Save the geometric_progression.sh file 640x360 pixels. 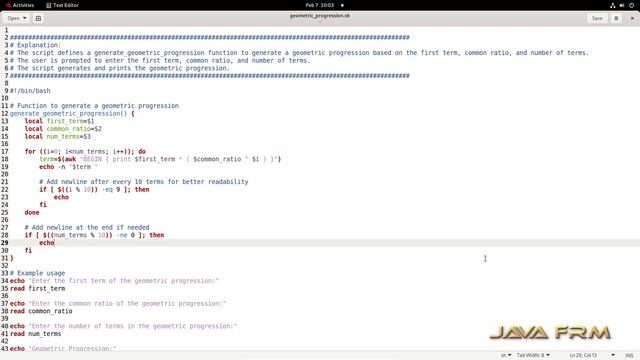(597, 18)
